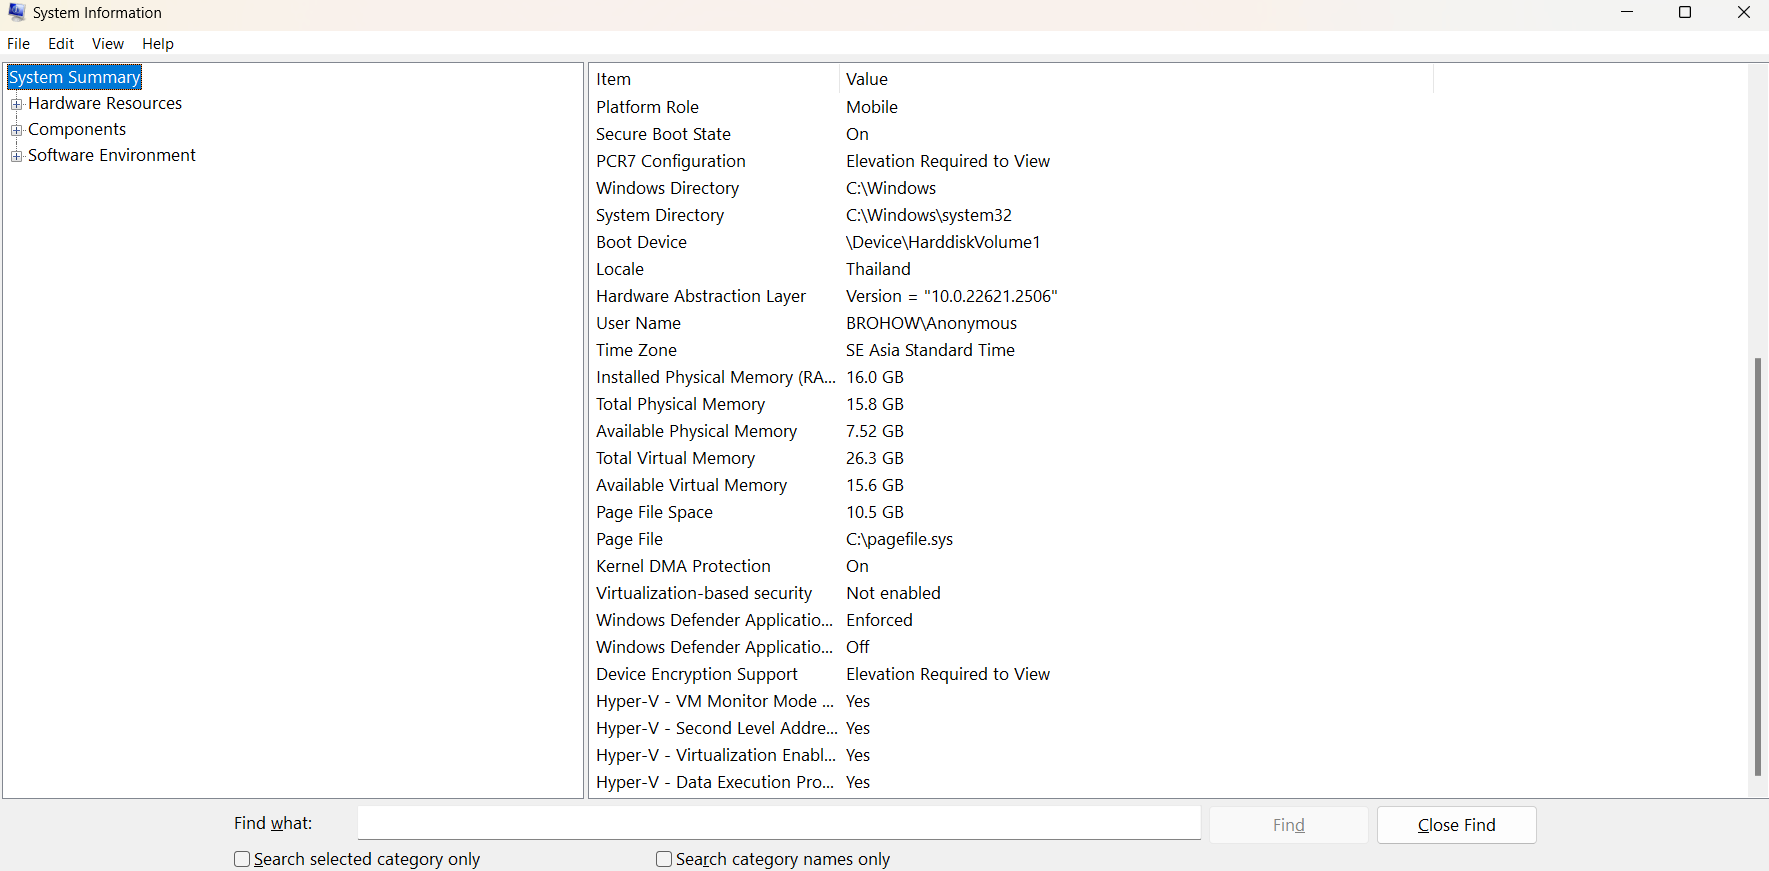Viewport: 1769px width, 871px height.
Task: Click the Find what input field
Action: pyautogui.click(x=779, y=823)
